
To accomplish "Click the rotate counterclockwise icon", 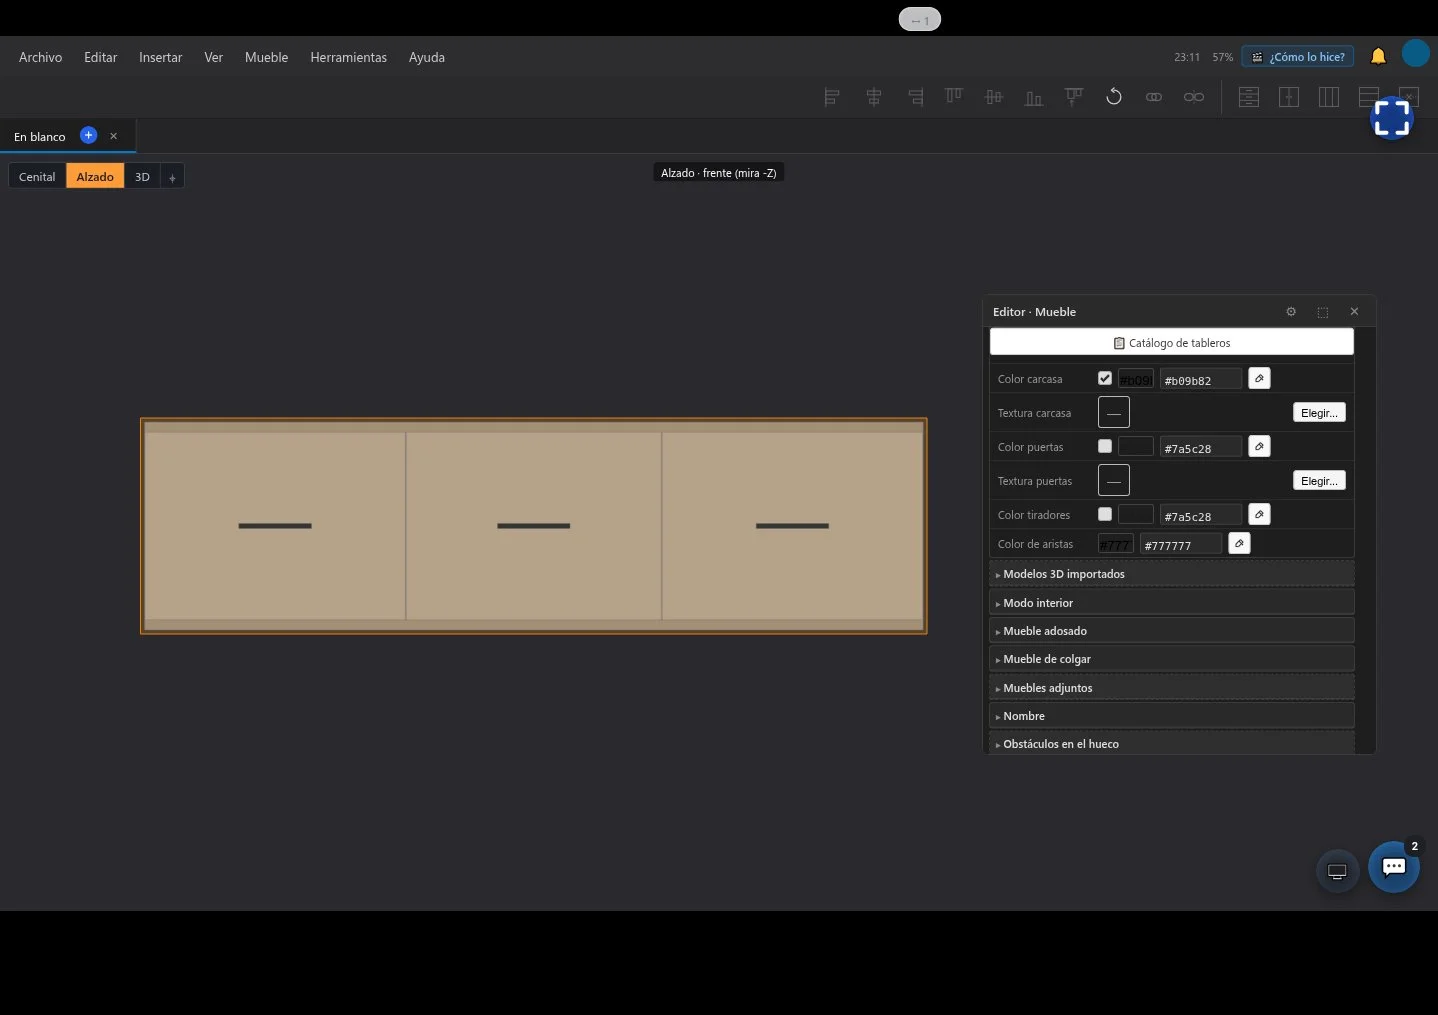I will point(1113,97).
